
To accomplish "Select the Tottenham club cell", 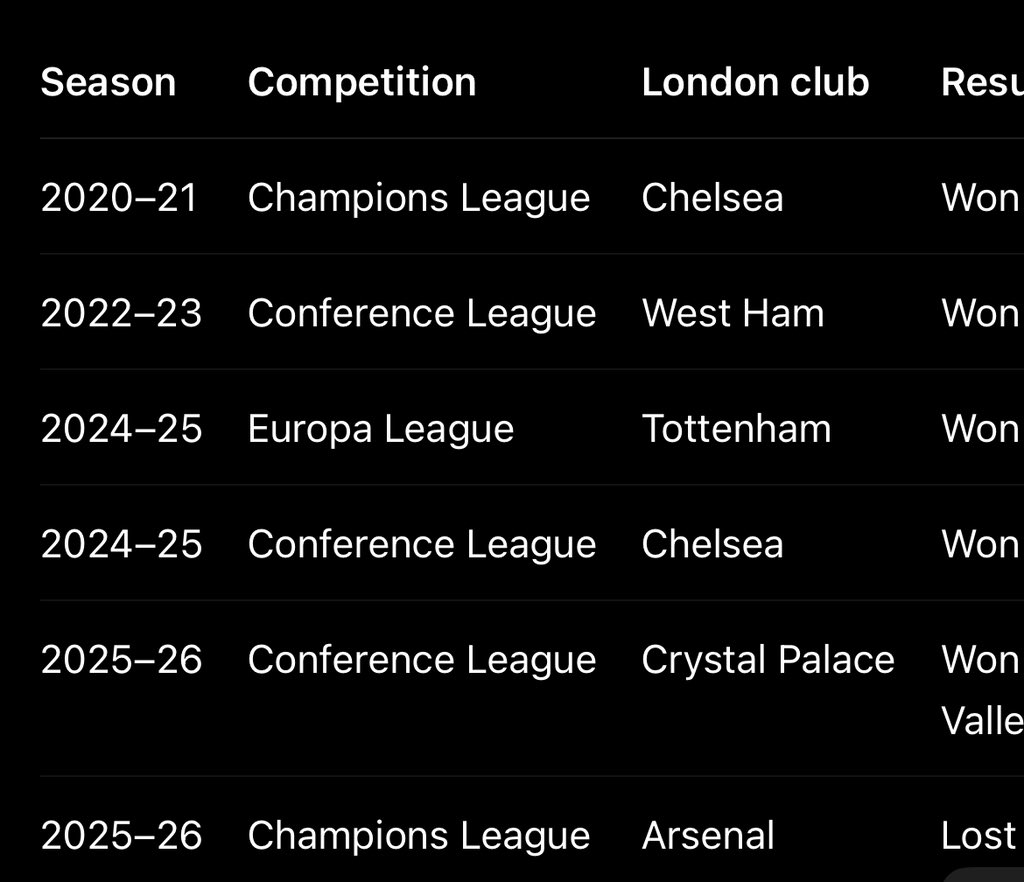I will click(x=736, y=428).
